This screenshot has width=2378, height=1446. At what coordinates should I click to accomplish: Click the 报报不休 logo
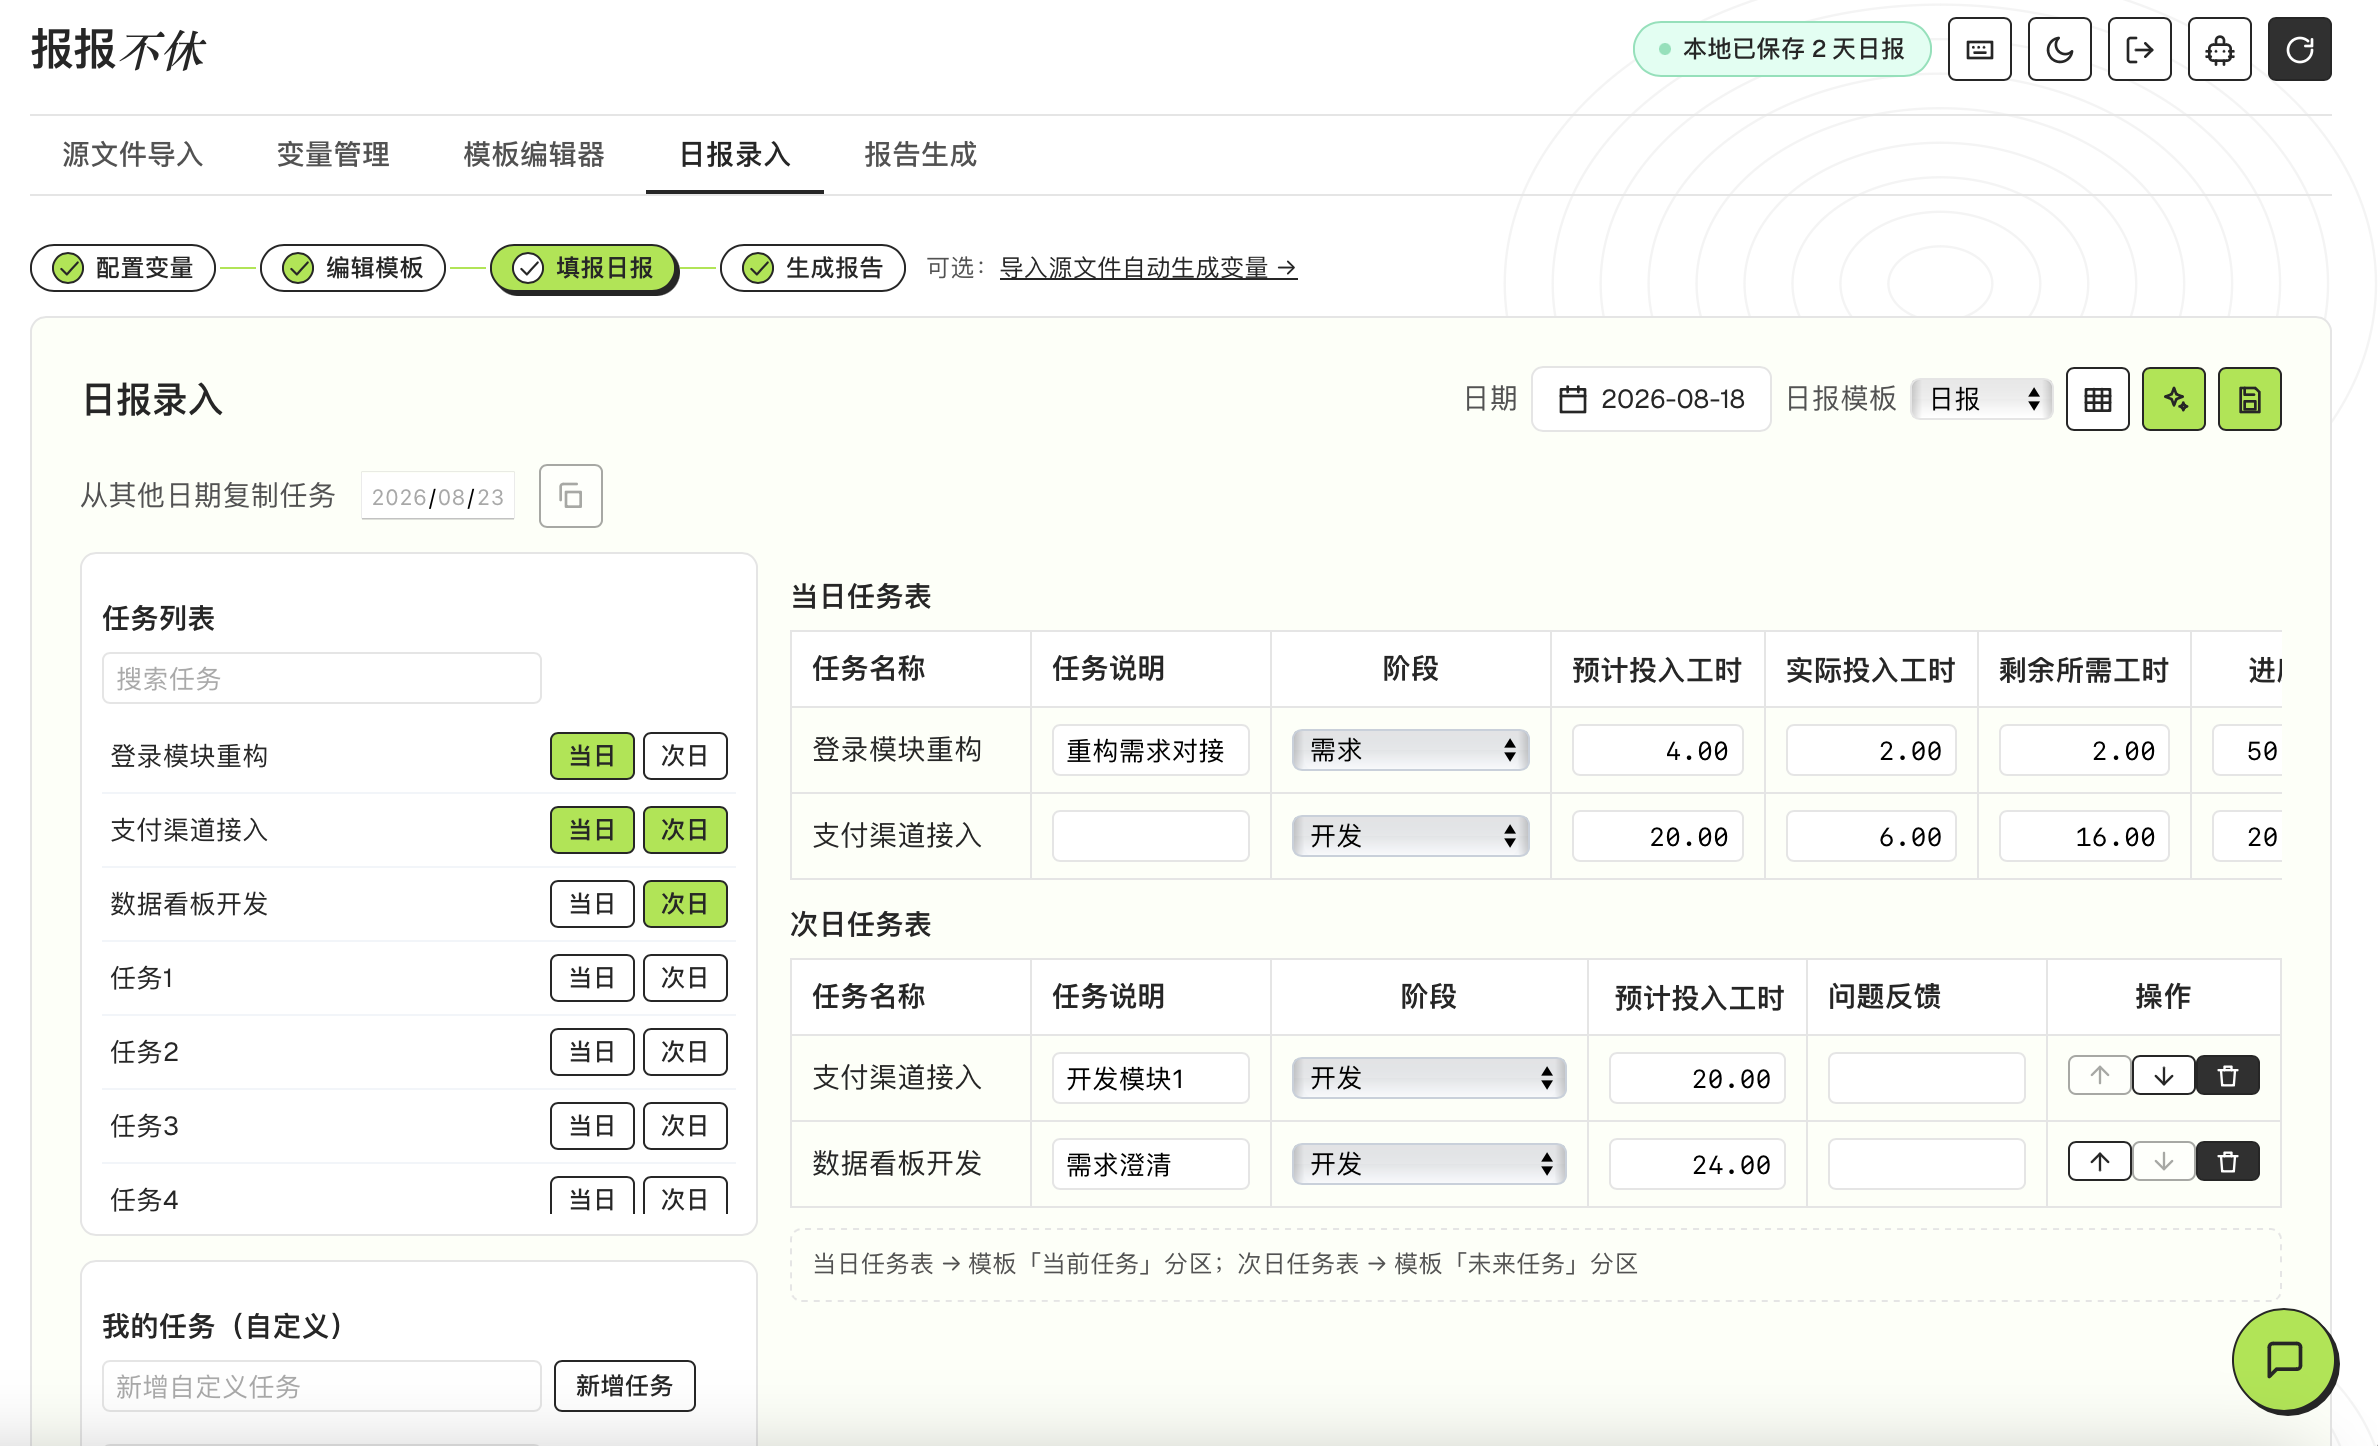tap(118, 49)
